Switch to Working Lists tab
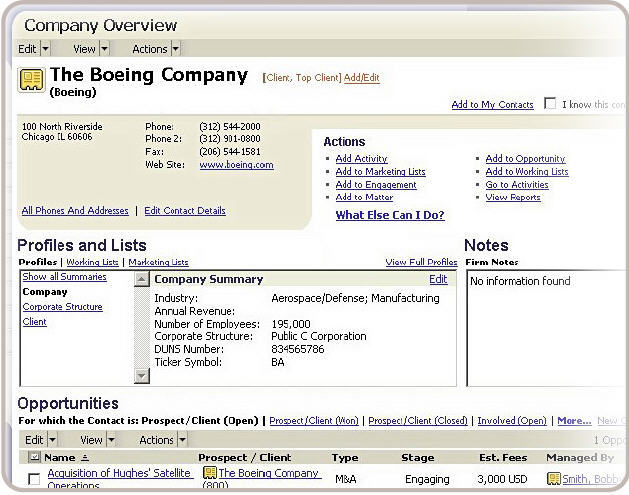 click(92, 262)
